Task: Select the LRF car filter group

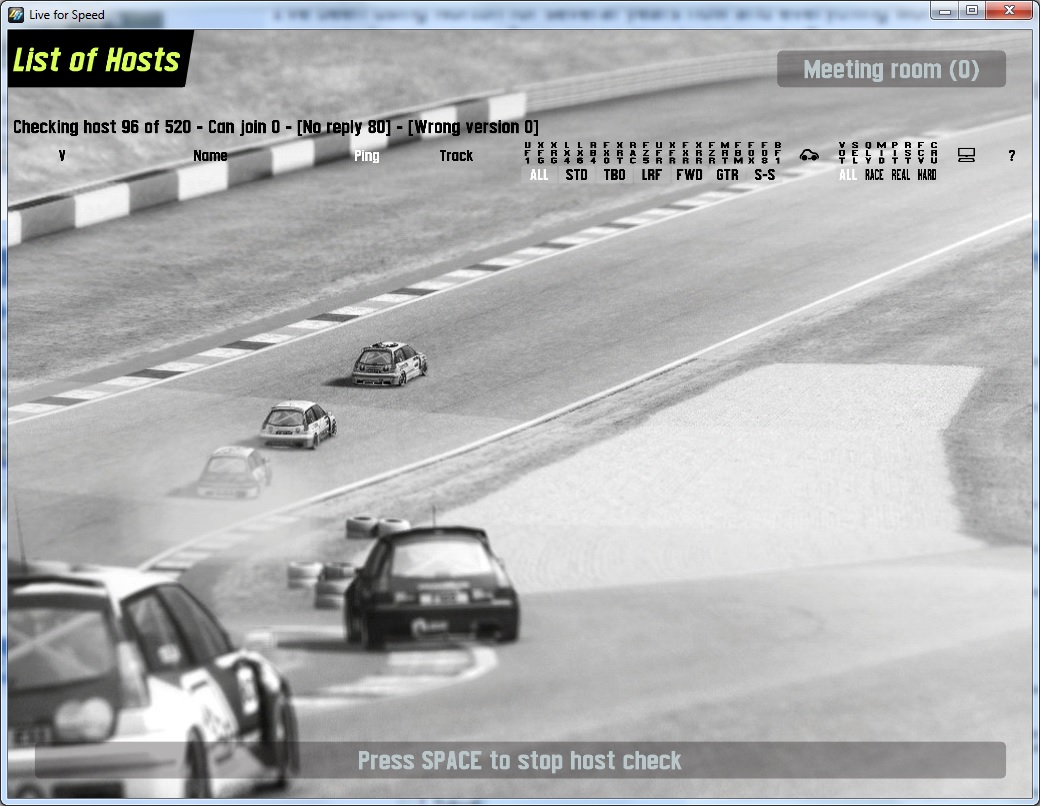Action: click(651, 174)
